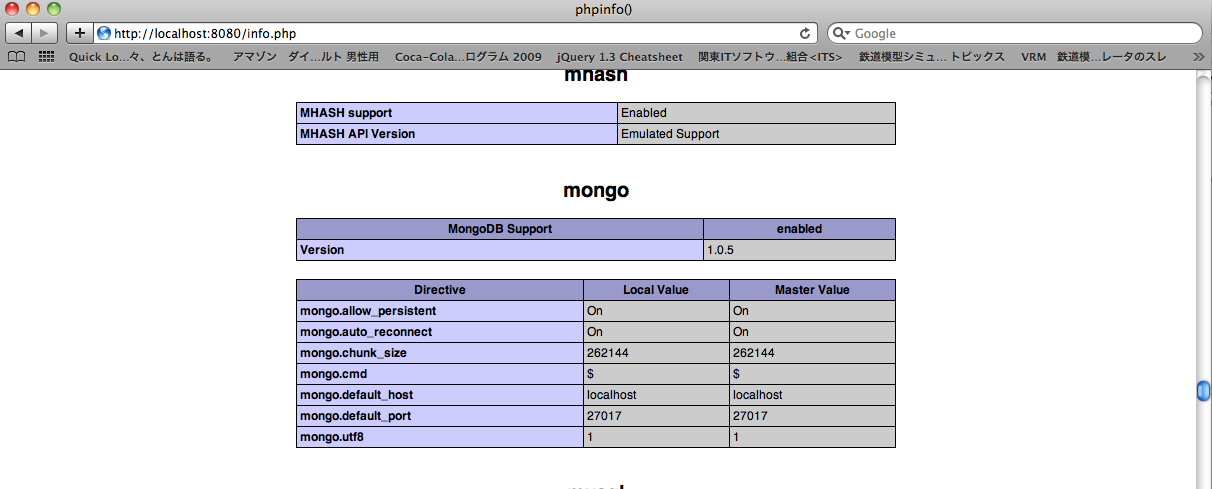Screen dimensions: 1212x489
Task: Reload the page with the refresh icon
Action: tap(805, 33)
